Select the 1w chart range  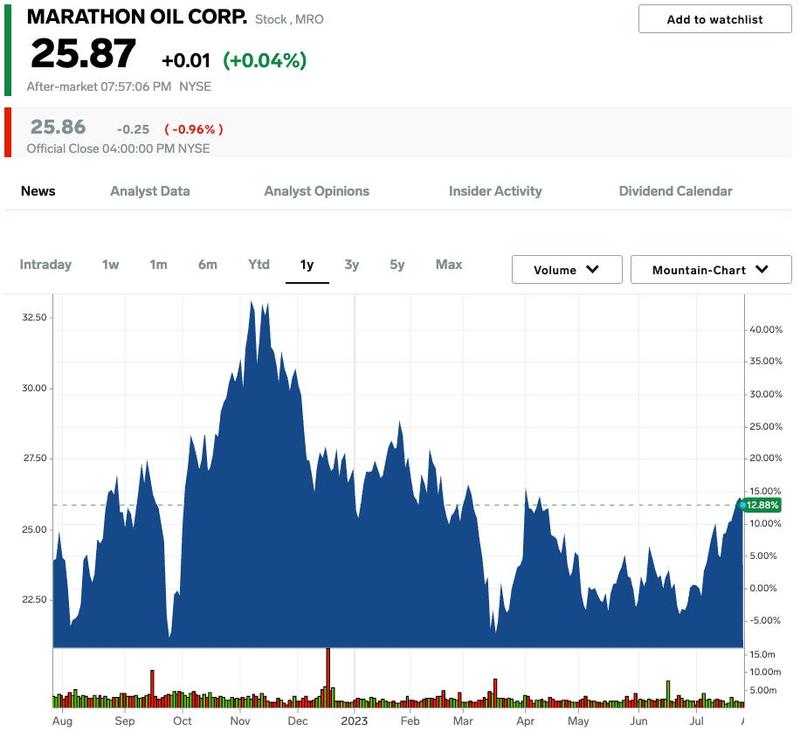point(110,264)
